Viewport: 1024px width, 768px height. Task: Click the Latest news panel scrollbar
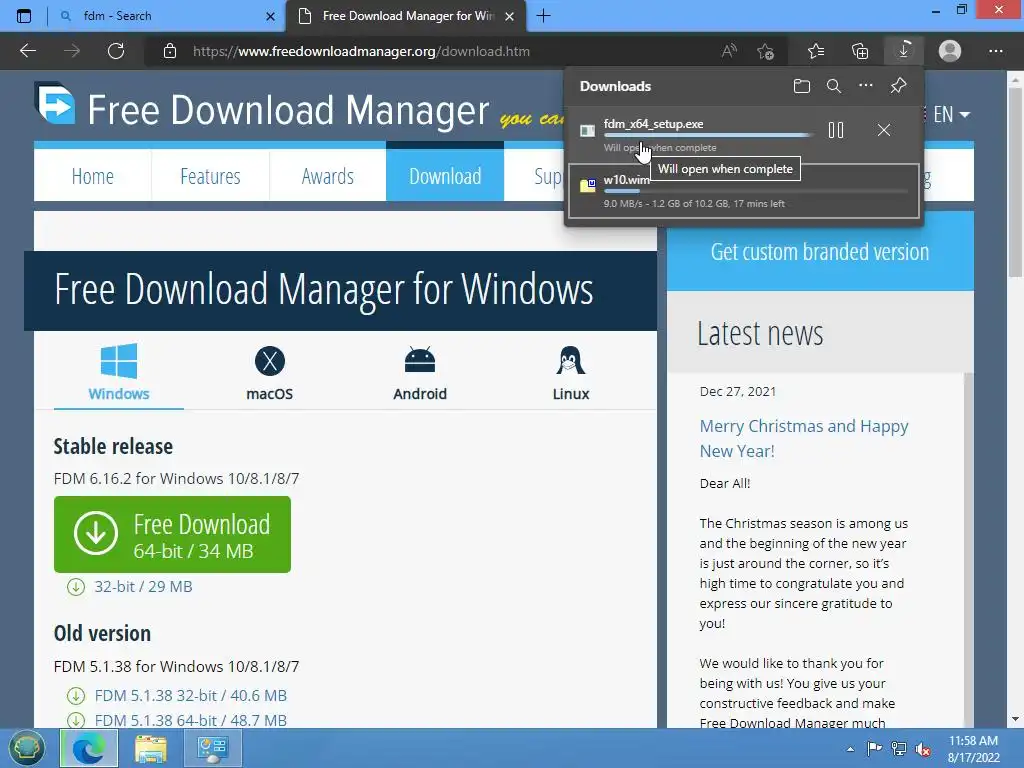[968, 550]
